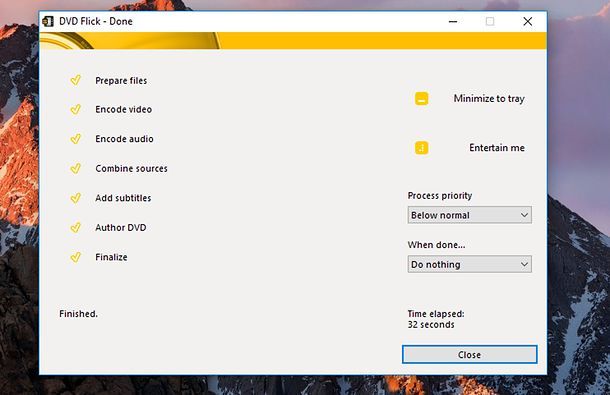Screen dimensions: 610x395
Task: Click the Finalize checkmark icon
Action: (x=75, y=257)
